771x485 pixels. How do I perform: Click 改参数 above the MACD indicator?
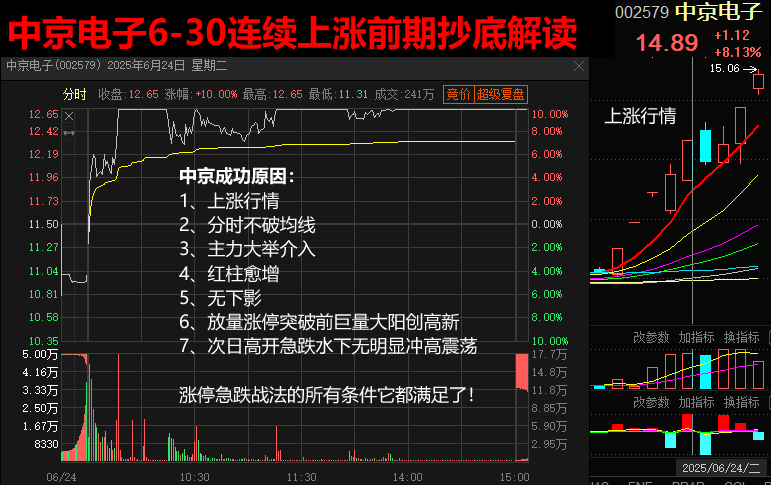651,402
